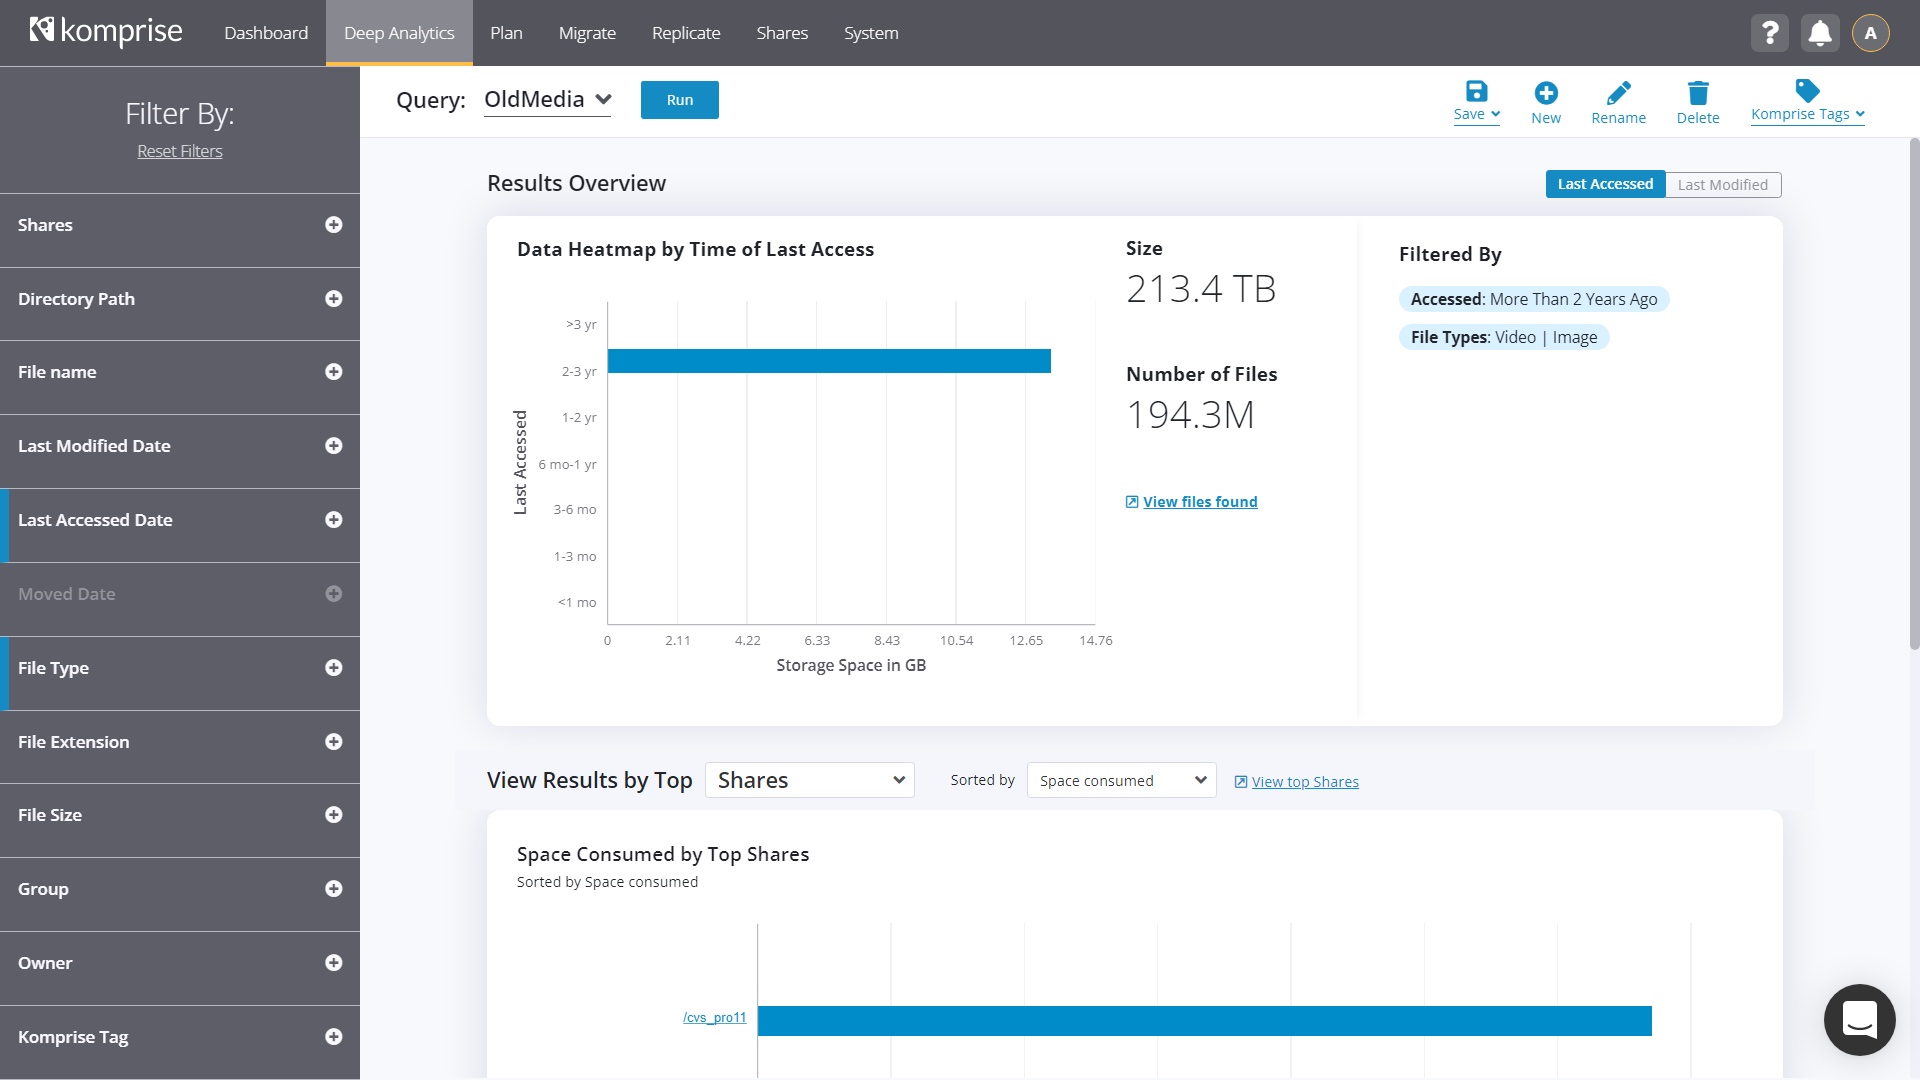This screenshot has height=1080, width=1920.
Task: Click the View files found link
Action: 1199,502
